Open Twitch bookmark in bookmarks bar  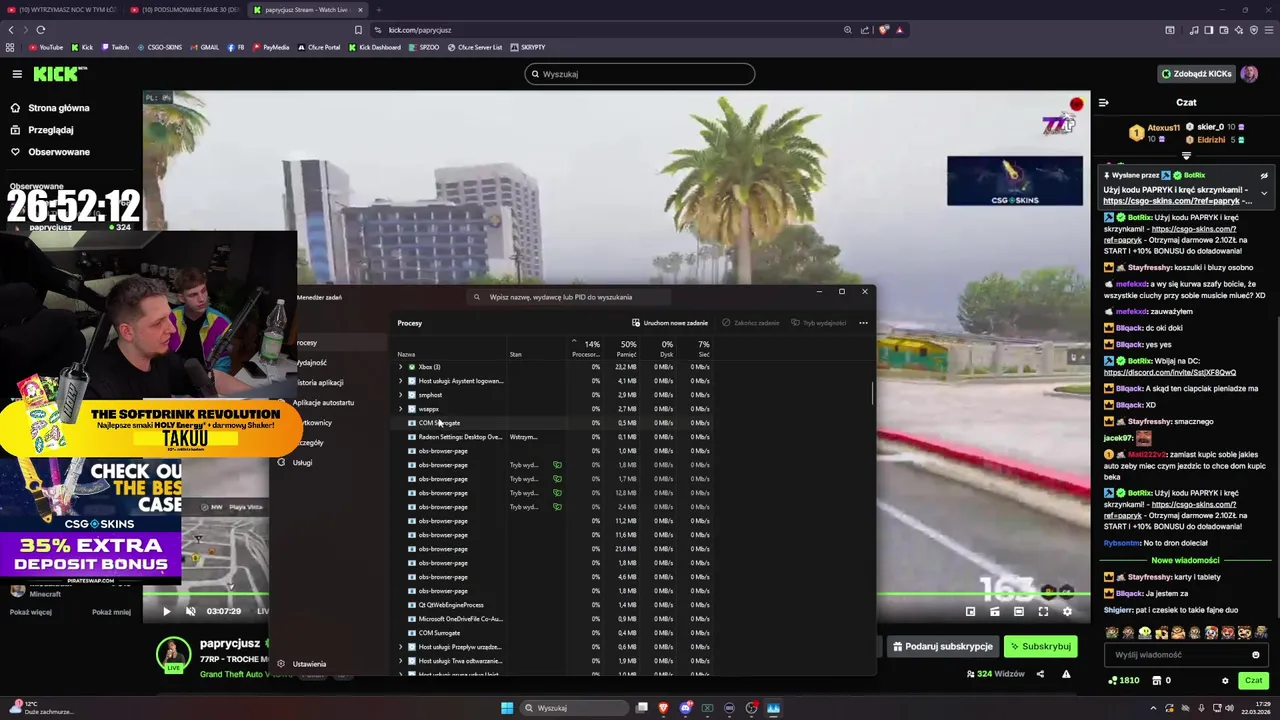[114, 47]
